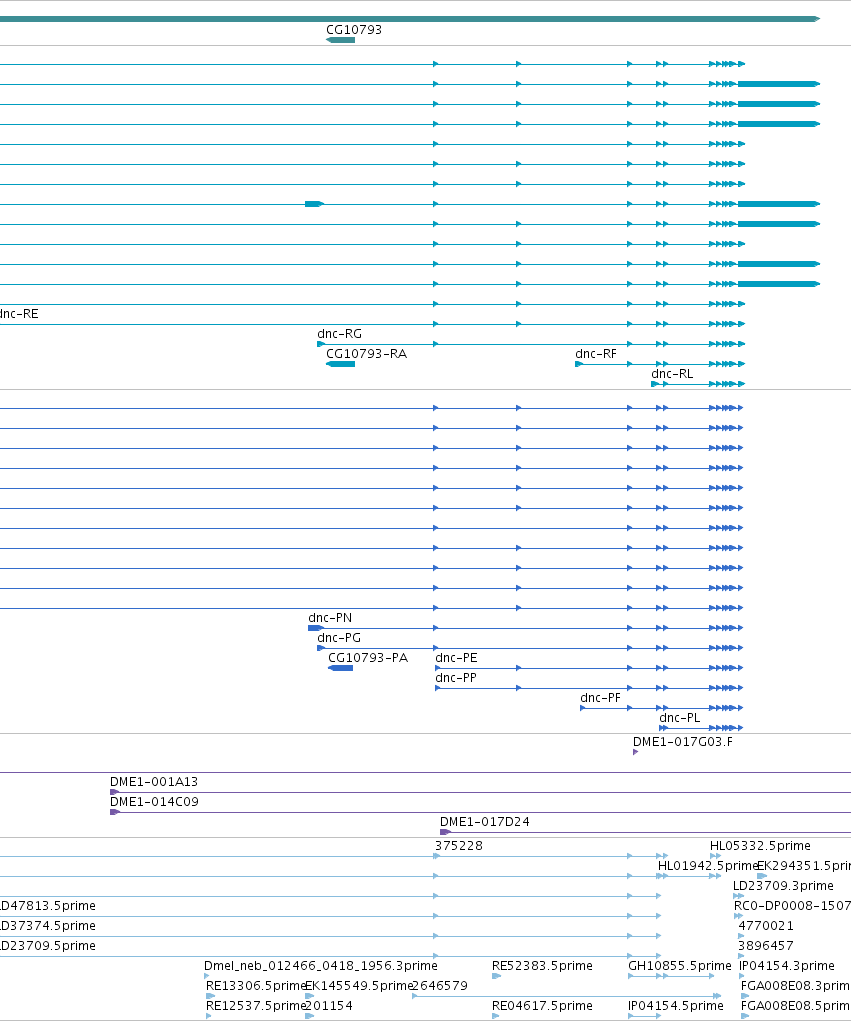This screenshot has height=1021, width=851.
Task: Select the Dmel_neb_012466_0418_1956.3prime label
Action: pyautogui.click(x=320, y=966)
